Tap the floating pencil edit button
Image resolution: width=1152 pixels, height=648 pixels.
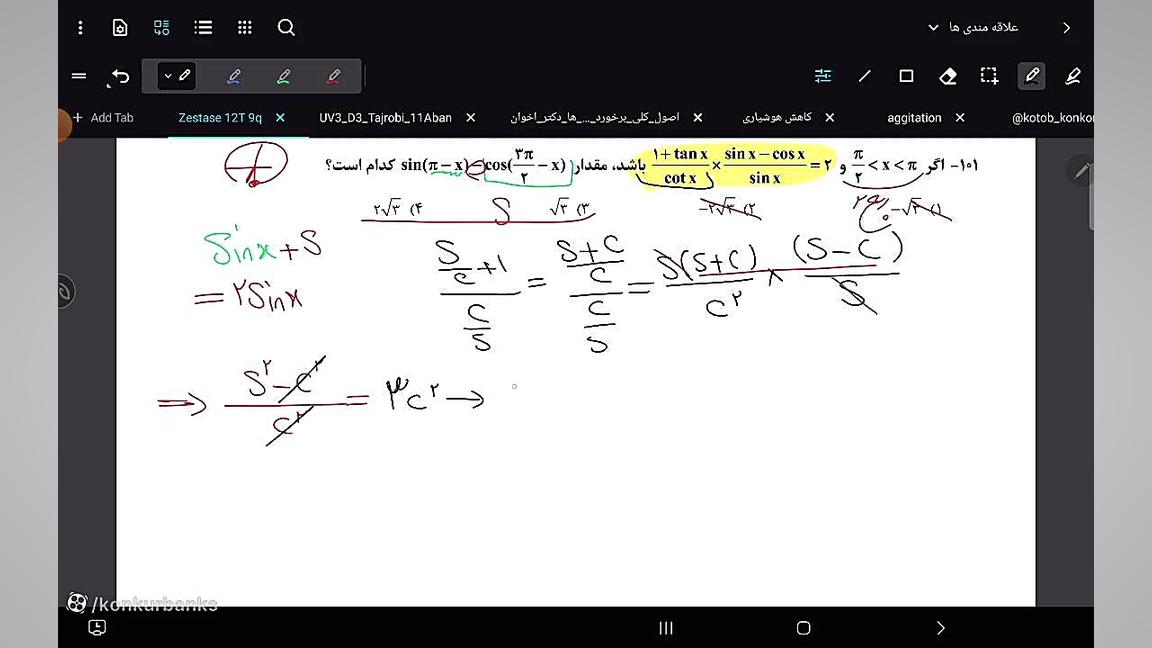click(x=1080, y=170)
